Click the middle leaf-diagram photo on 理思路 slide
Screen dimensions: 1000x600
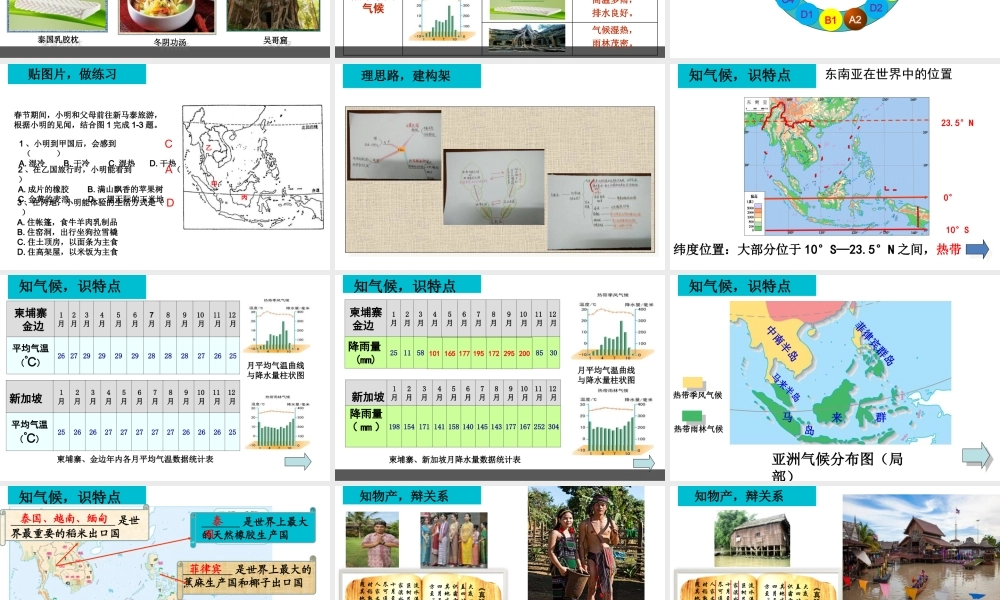tap(494, 187)
